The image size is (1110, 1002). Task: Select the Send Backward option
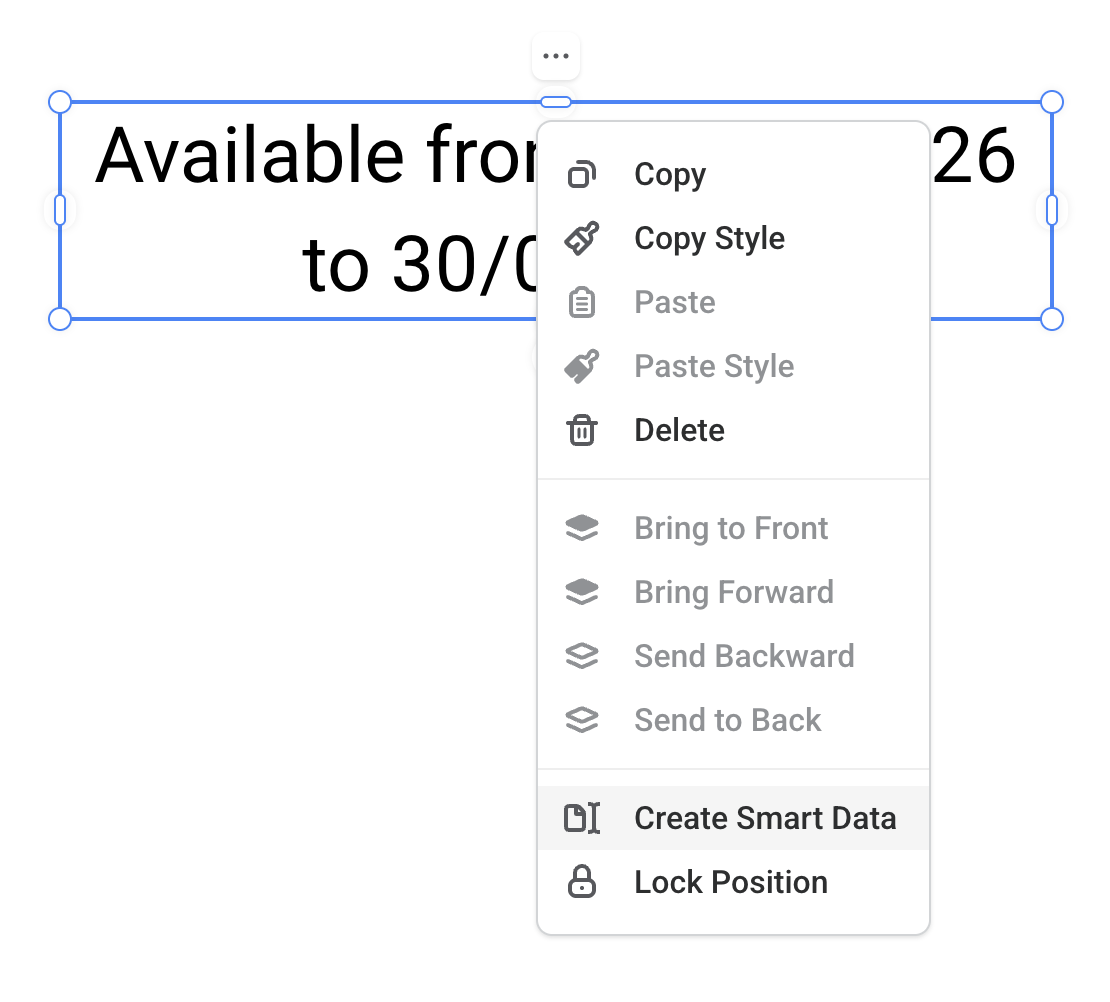tap(733, 656)
